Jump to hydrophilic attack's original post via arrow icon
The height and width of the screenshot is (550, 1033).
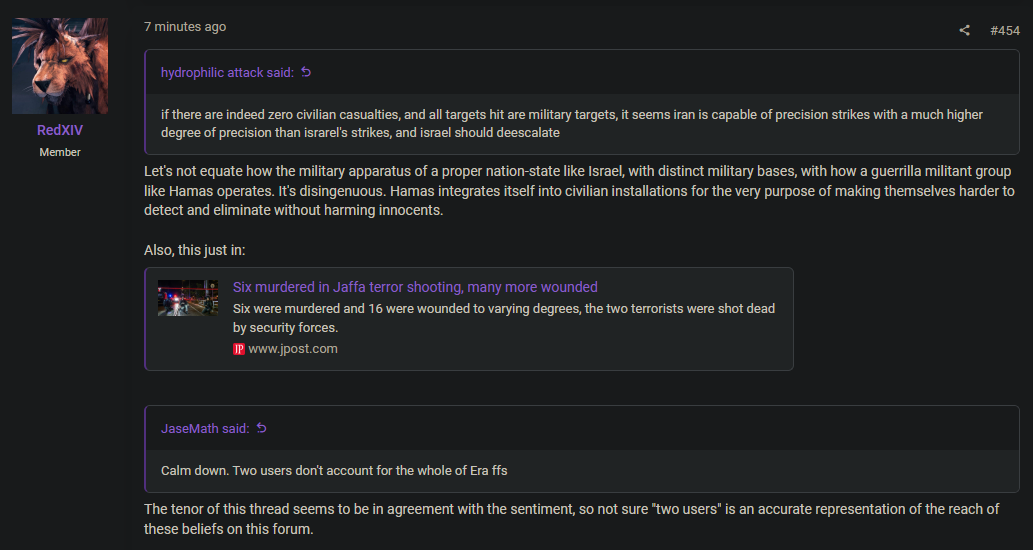coord(306,72)
